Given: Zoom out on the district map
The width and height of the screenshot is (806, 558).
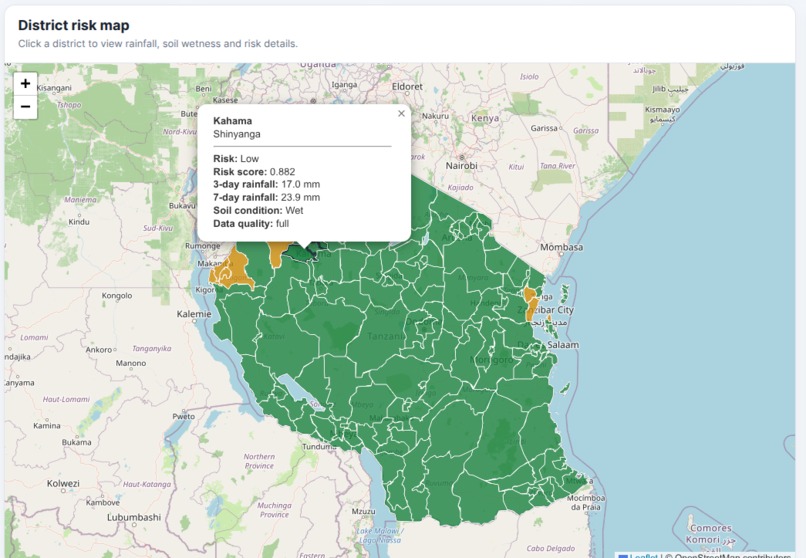Looking at the screenshot, I should [x=25, y=107].
